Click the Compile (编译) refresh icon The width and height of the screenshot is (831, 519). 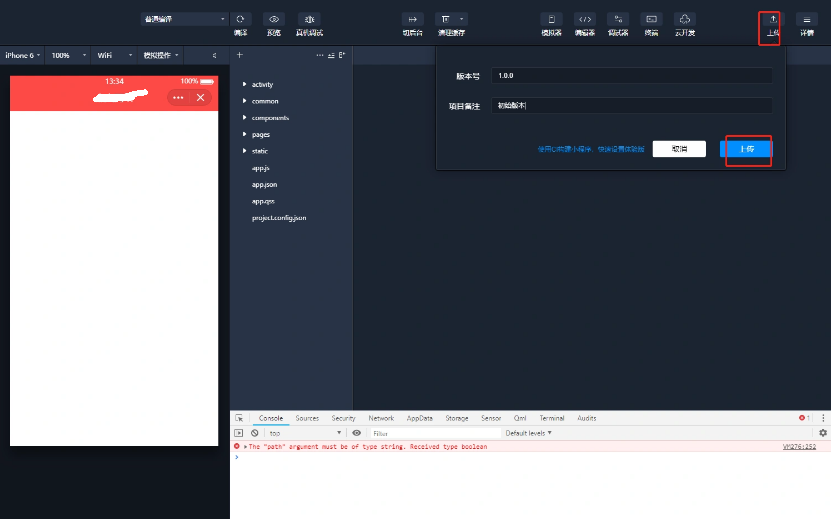click(240, 19)
